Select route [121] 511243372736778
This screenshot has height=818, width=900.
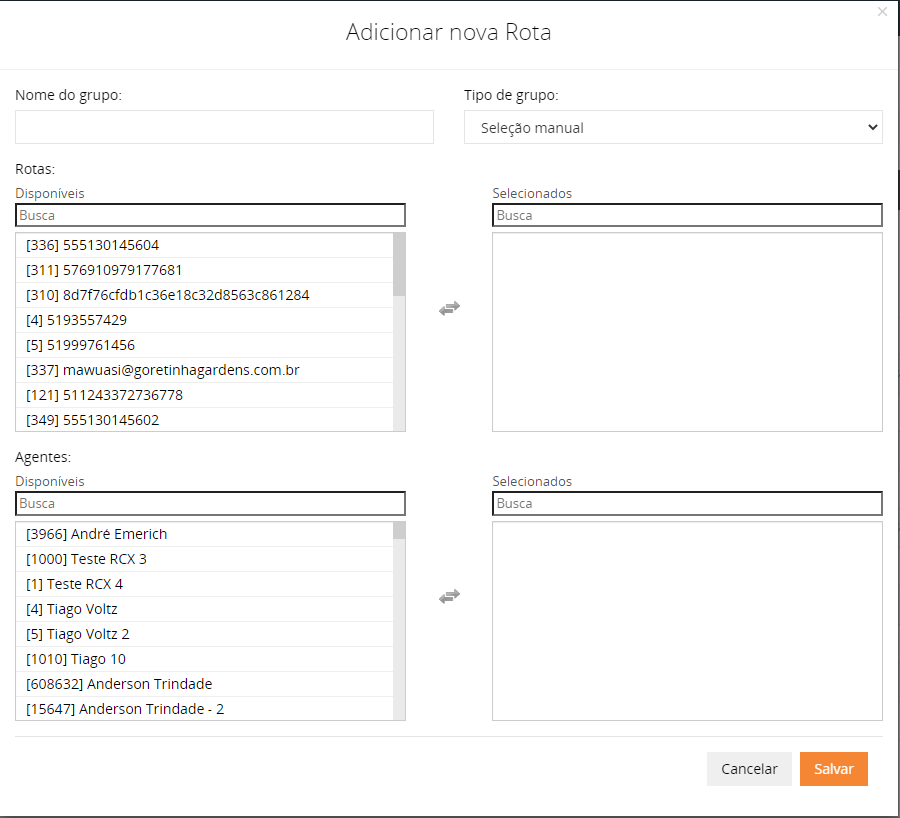click(x=204, y=395)
